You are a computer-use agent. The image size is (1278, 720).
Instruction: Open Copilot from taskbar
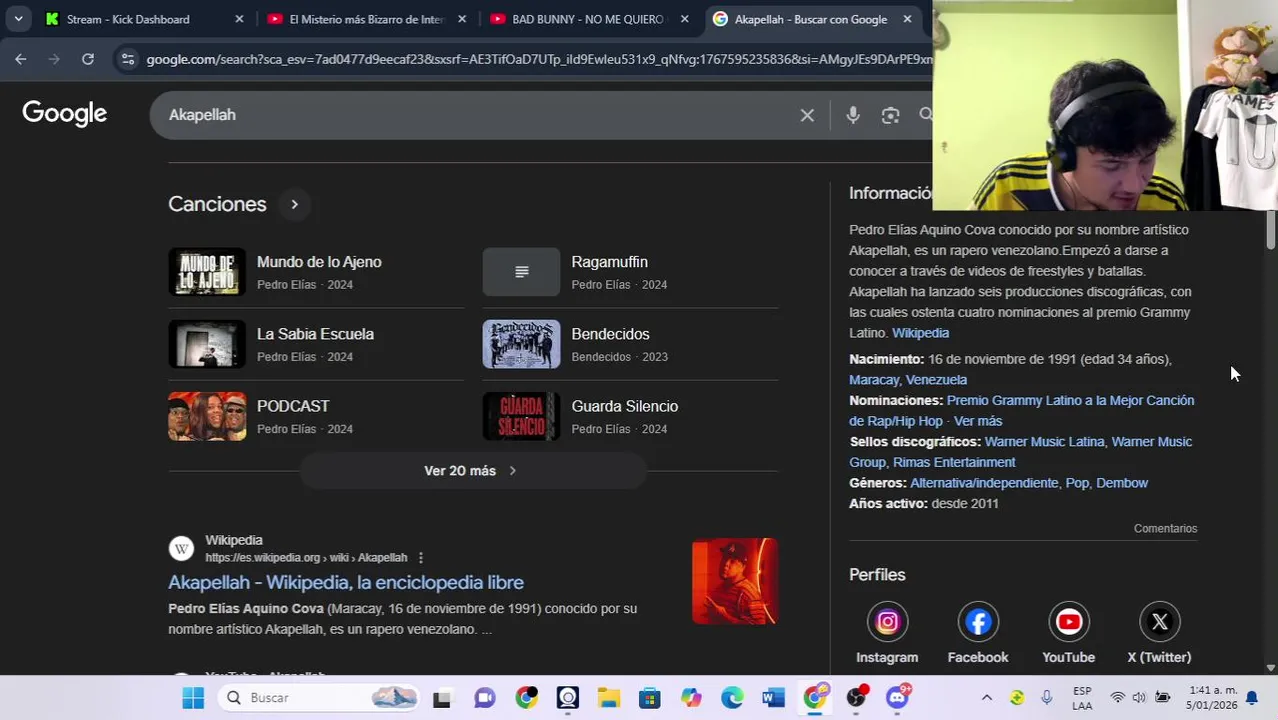click(691, 698)
